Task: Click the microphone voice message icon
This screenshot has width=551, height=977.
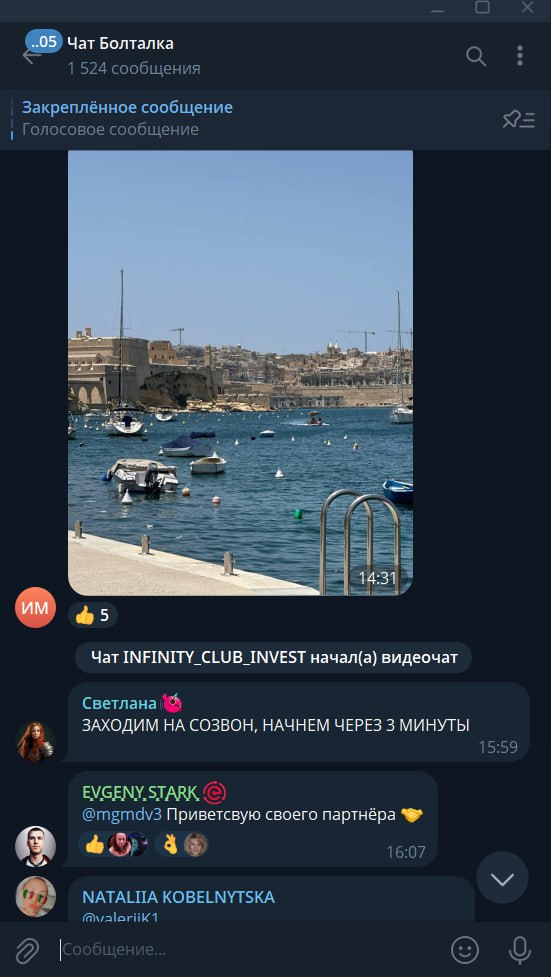Action: pyautogui.click(x=519, y=950)
